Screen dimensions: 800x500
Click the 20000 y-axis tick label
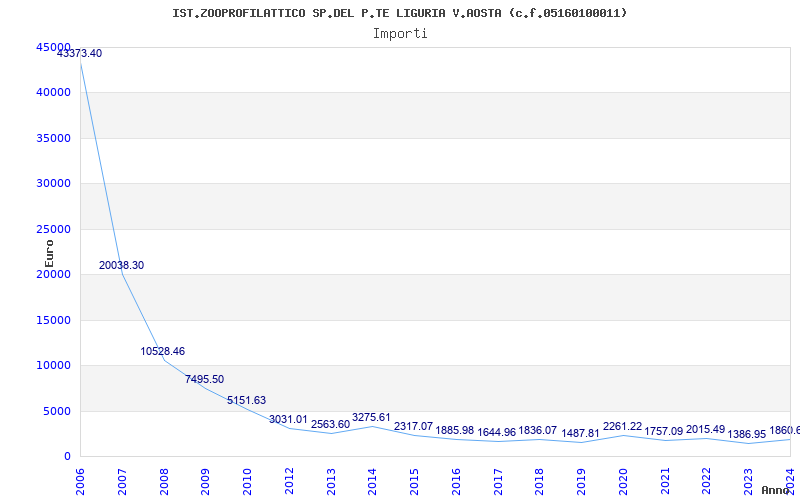(53, 274)
